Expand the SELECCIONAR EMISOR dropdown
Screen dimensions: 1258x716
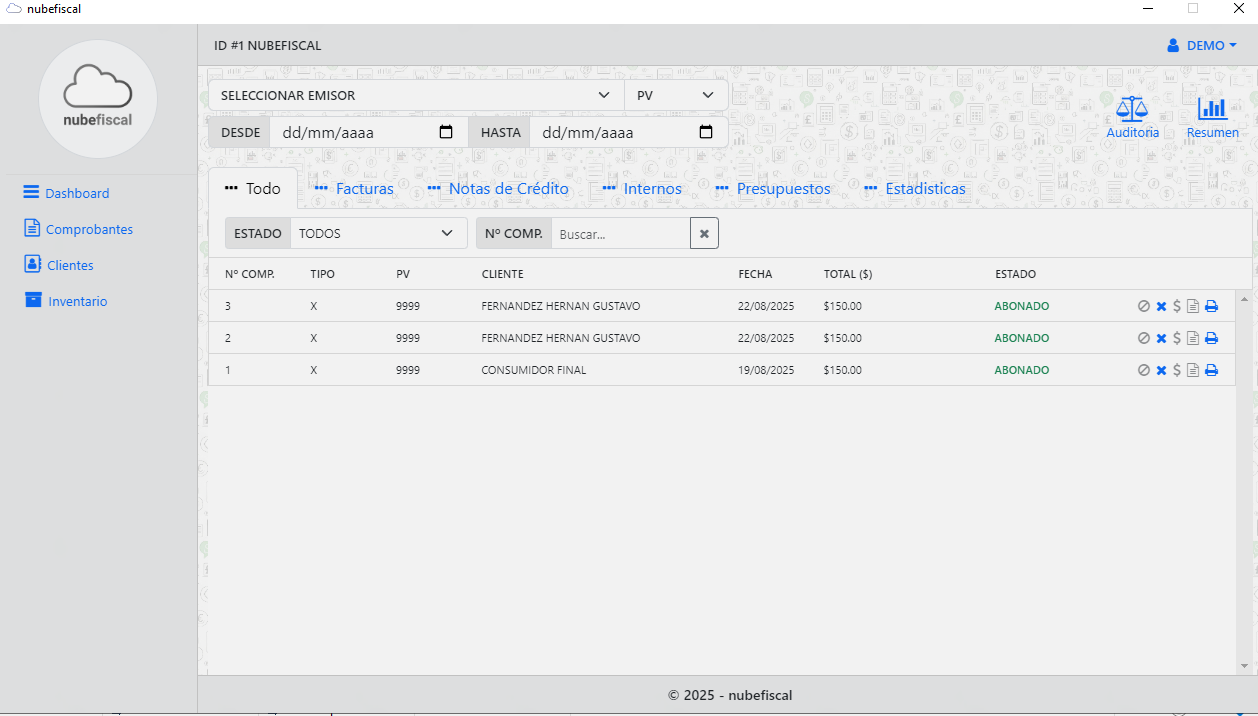click(x=416, y=96)
